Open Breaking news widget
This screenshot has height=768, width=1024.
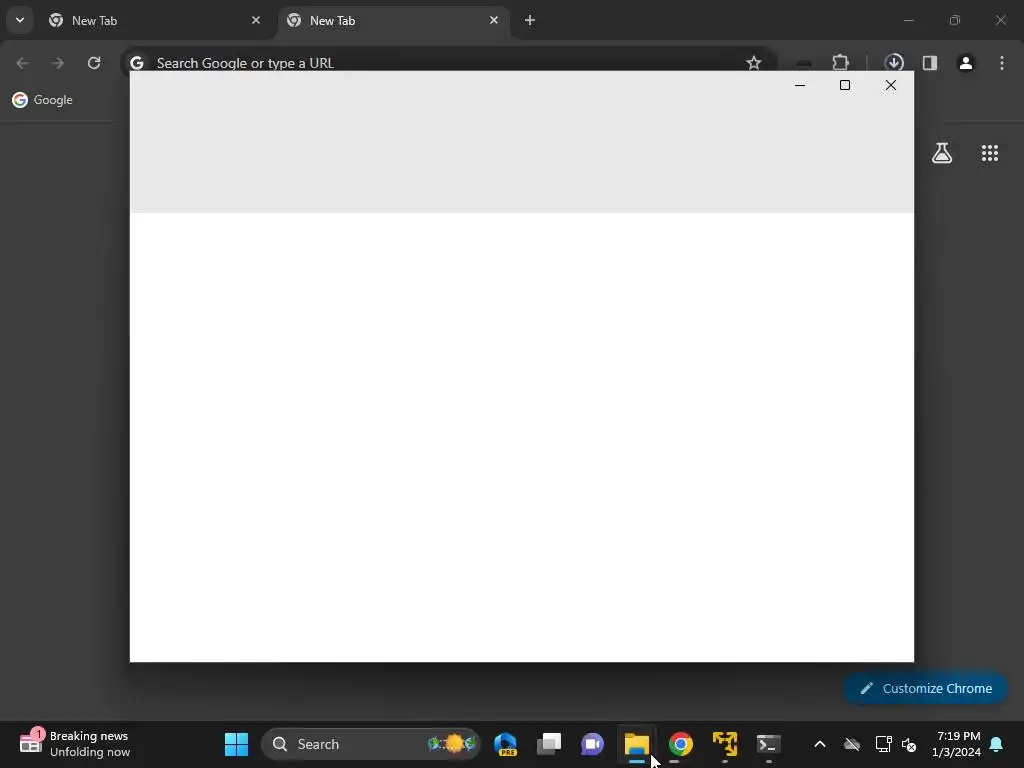(x=75, y=744)
